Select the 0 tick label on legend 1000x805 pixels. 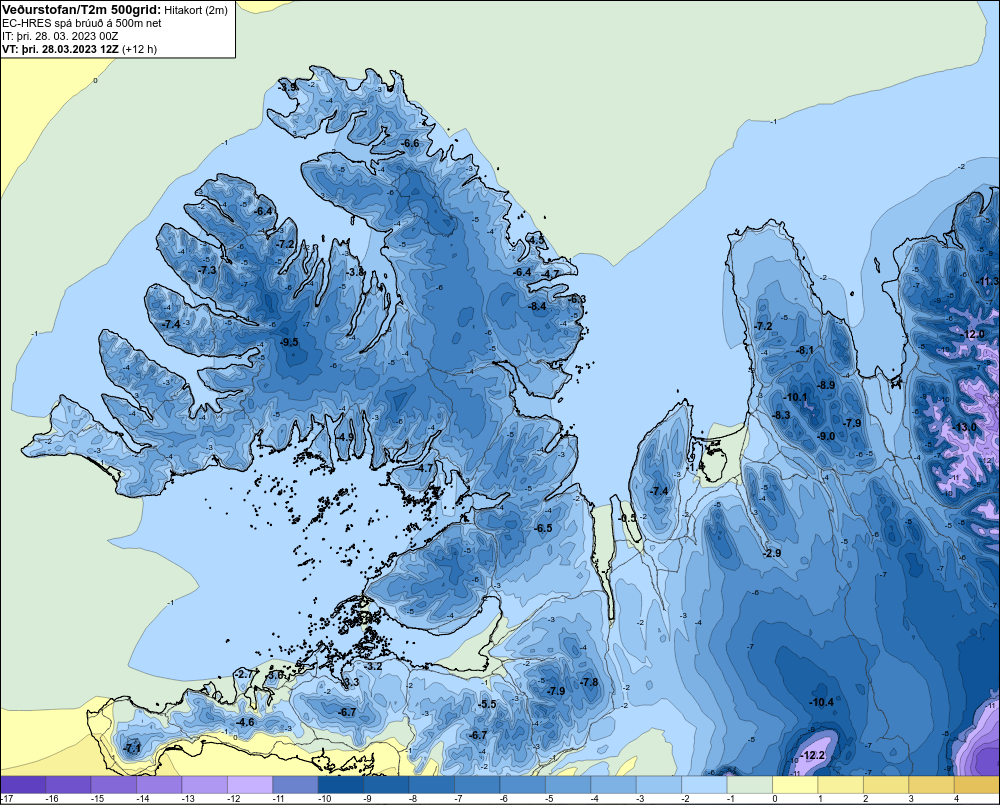point(775,799)
